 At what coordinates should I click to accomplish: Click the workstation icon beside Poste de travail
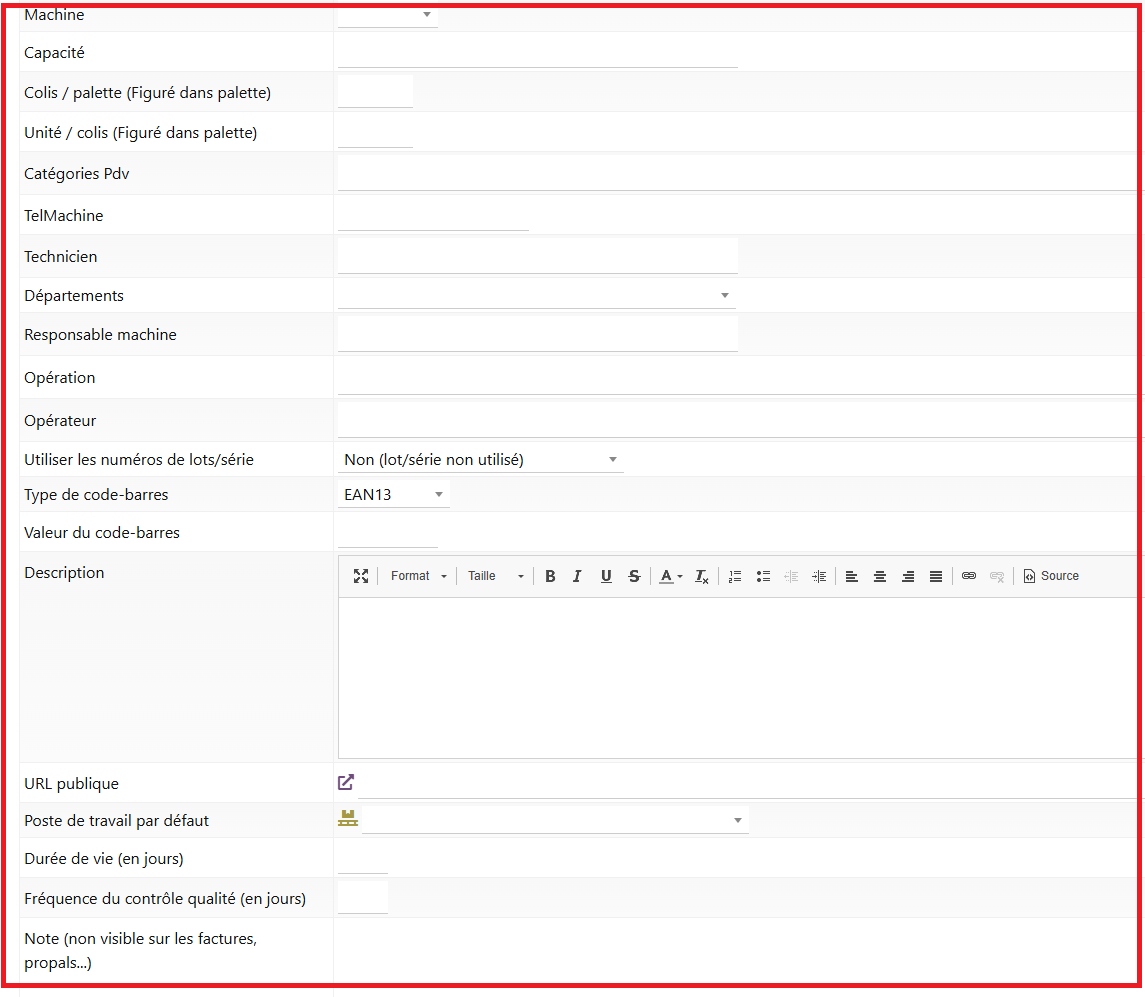[x=348, y=818]
